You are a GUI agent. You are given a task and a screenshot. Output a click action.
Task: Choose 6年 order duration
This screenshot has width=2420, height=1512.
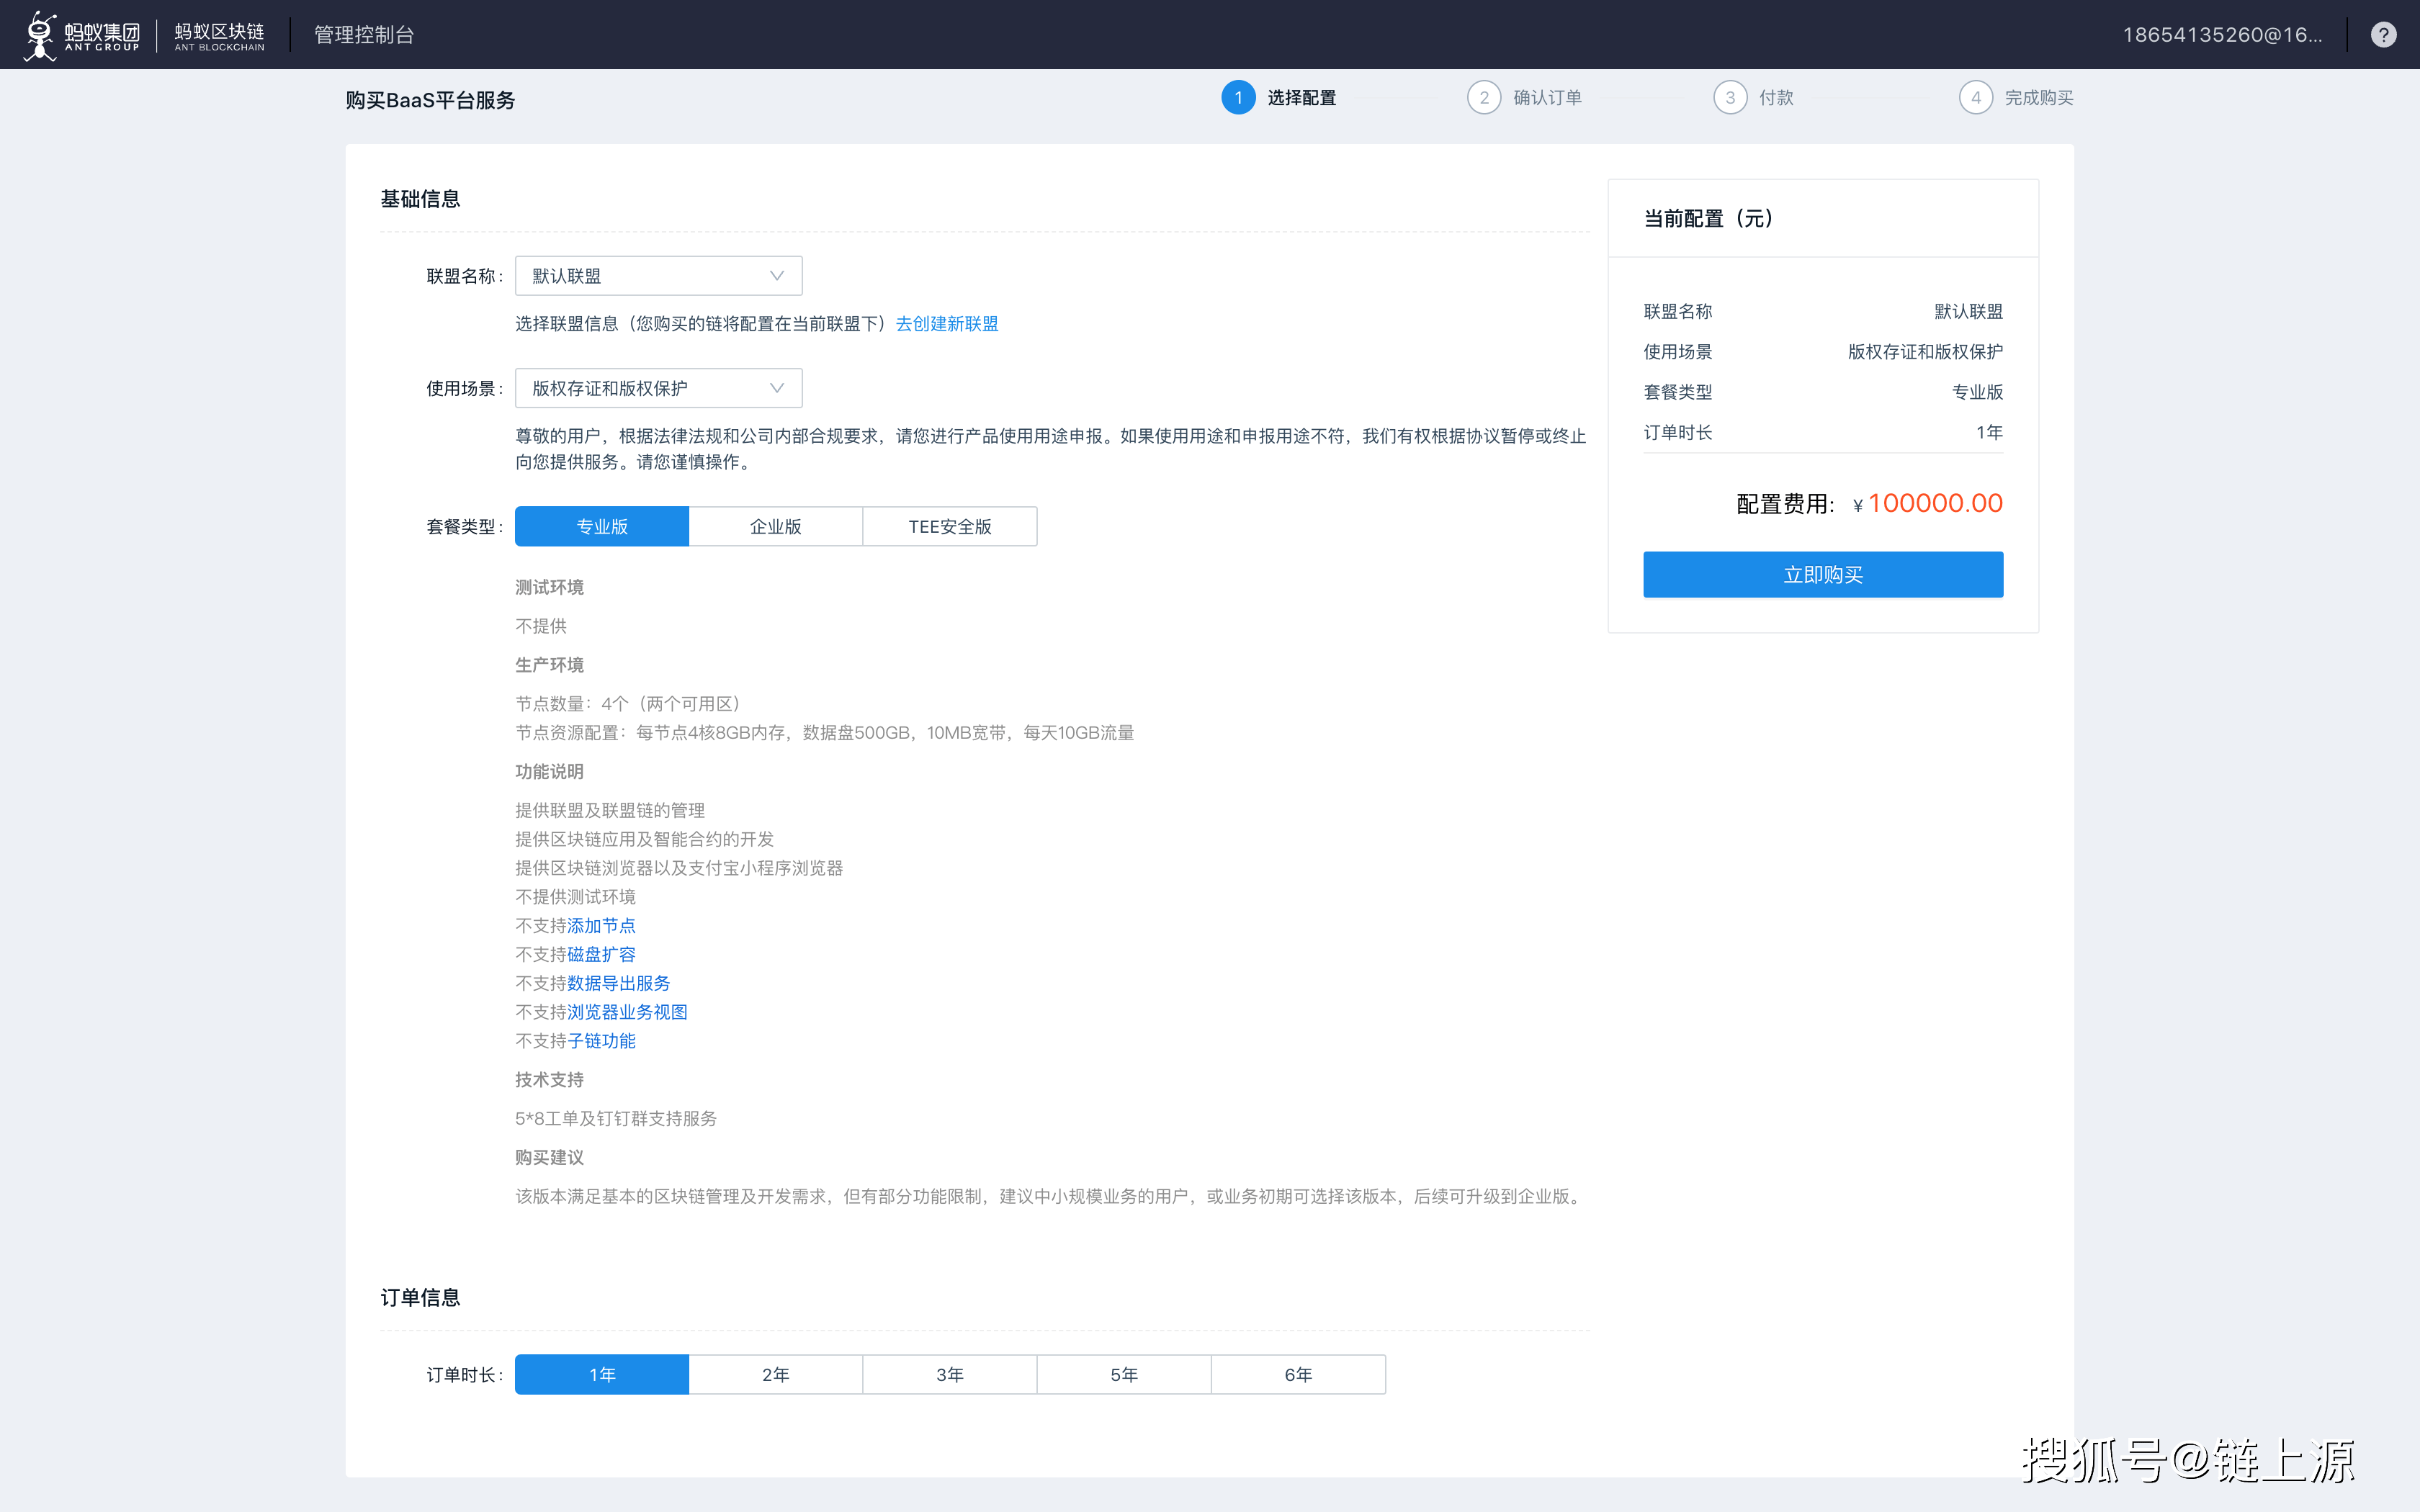tap(1297, 1375)
